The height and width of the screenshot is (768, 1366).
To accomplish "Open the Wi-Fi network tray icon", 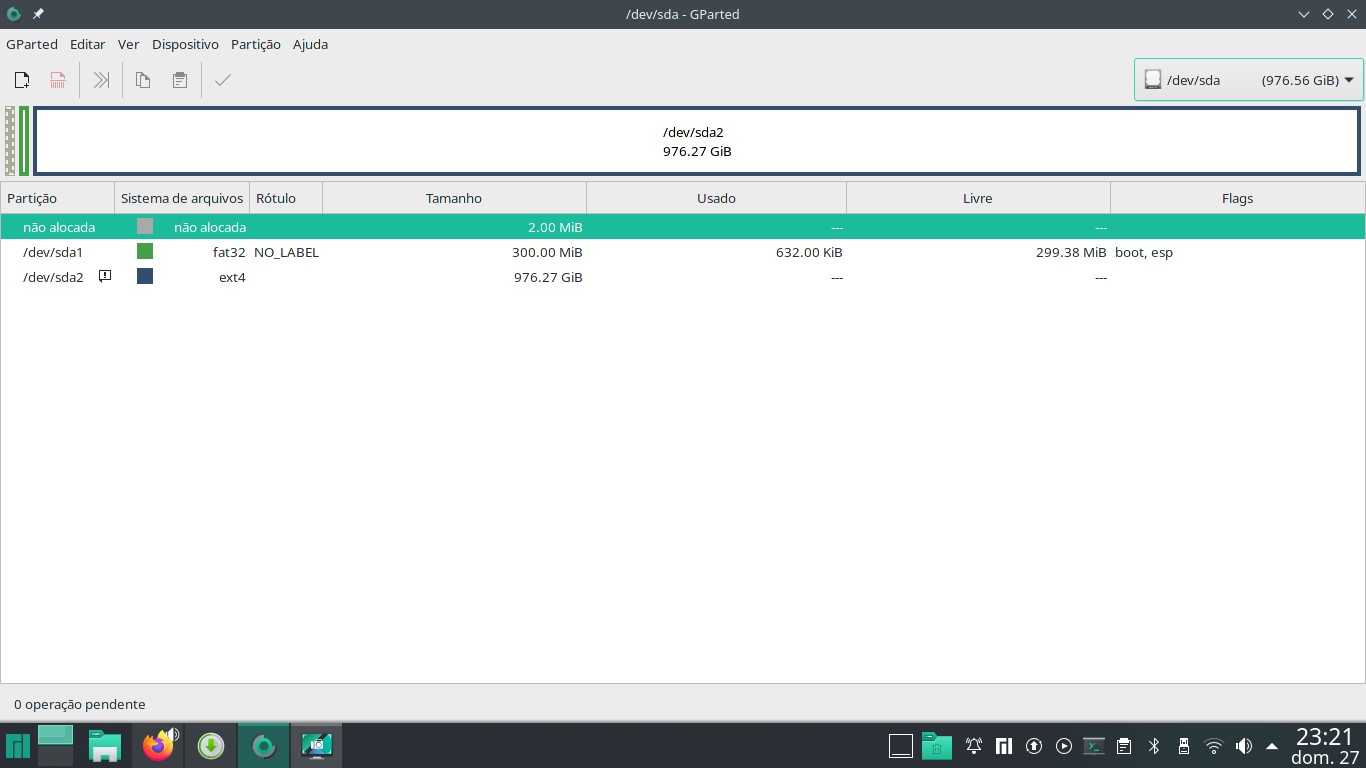I will click(x=1214, y=746).
